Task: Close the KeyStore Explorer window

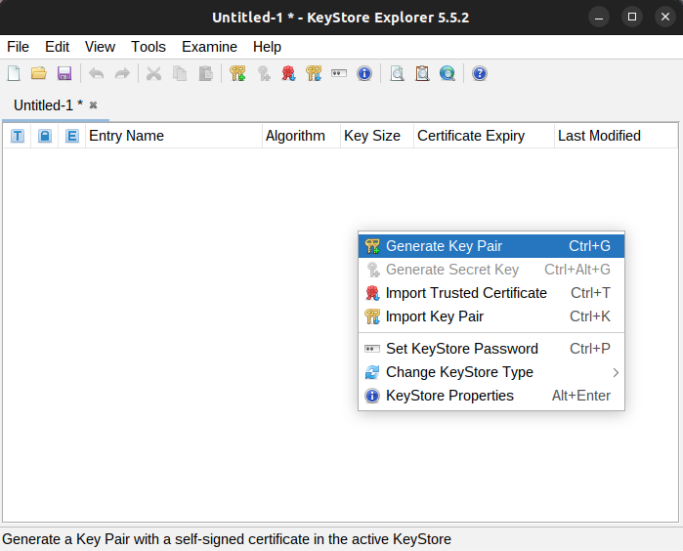Action: (x=665, y=17)
